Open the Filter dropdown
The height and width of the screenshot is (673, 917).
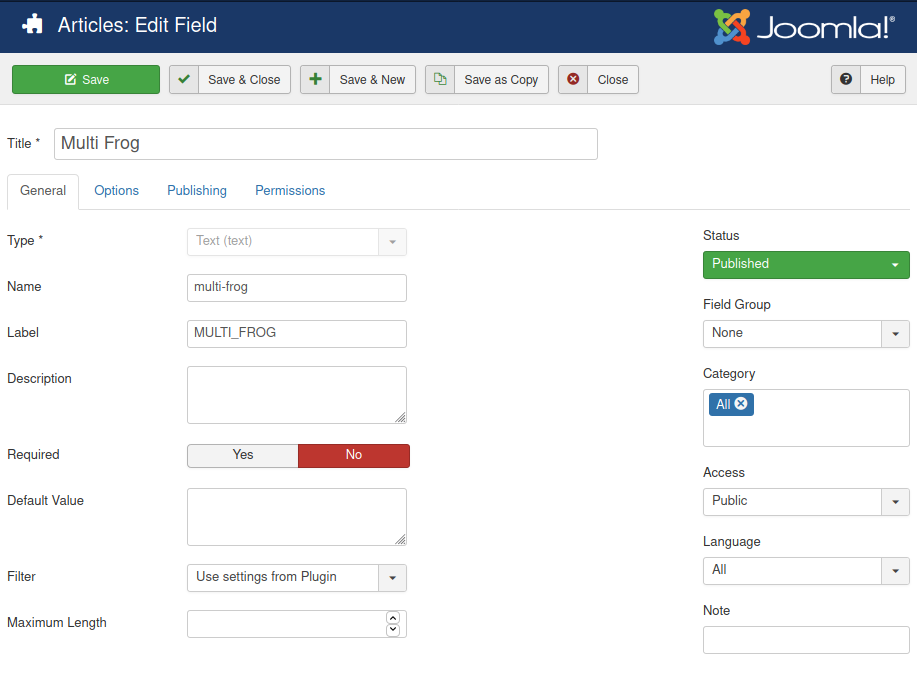(297, 577)
